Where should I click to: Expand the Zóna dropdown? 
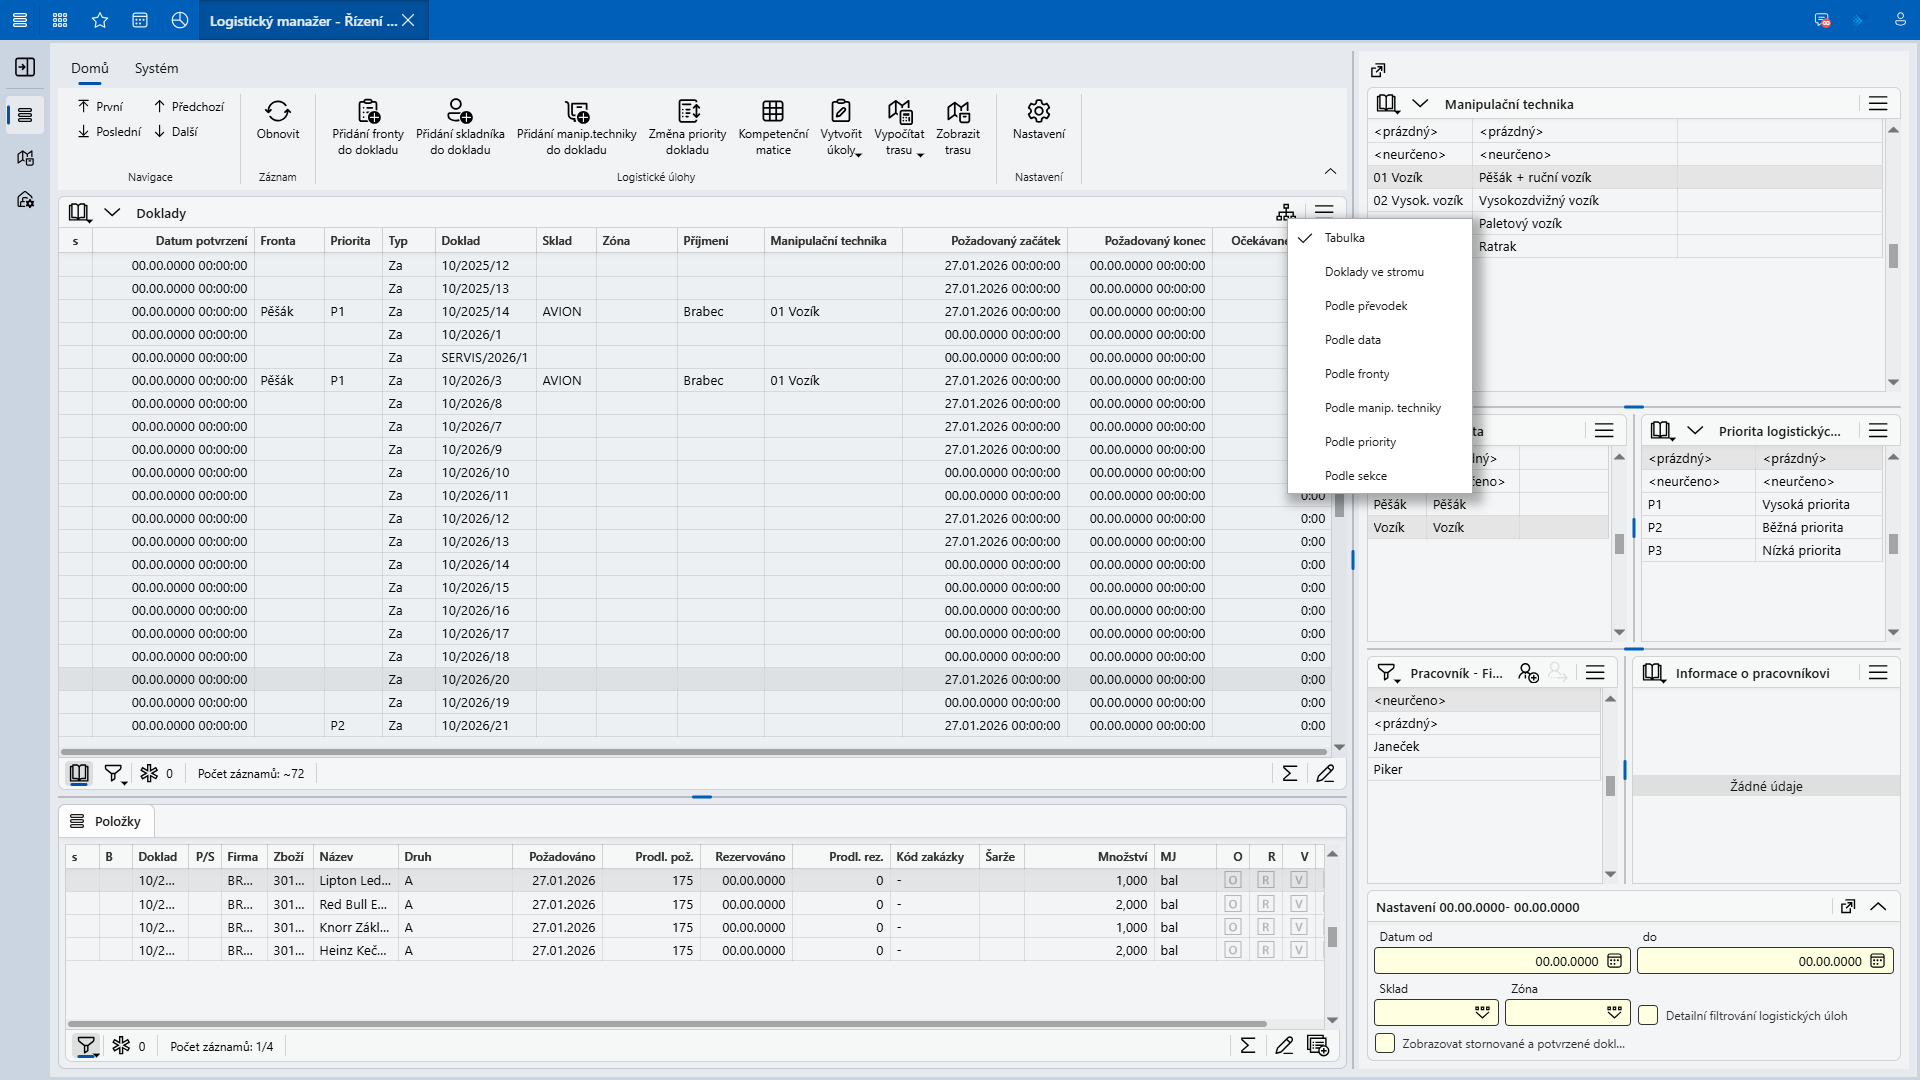tap(1614, 1012)
